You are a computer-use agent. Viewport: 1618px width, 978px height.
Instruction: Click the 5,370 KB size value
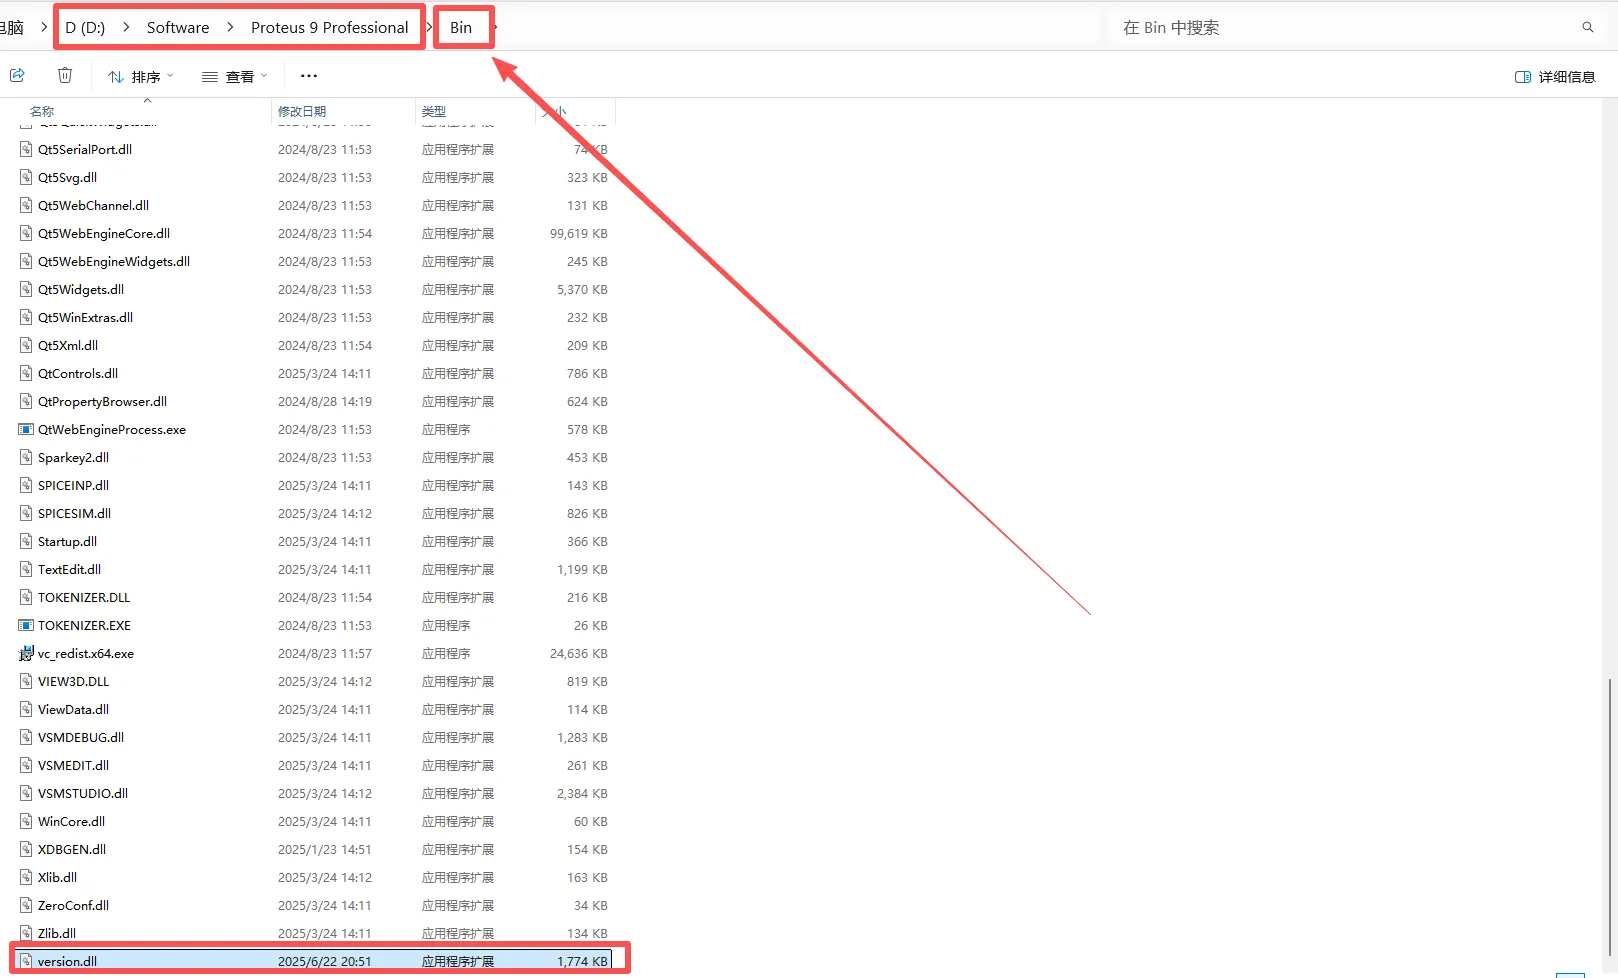click(582, 289)
